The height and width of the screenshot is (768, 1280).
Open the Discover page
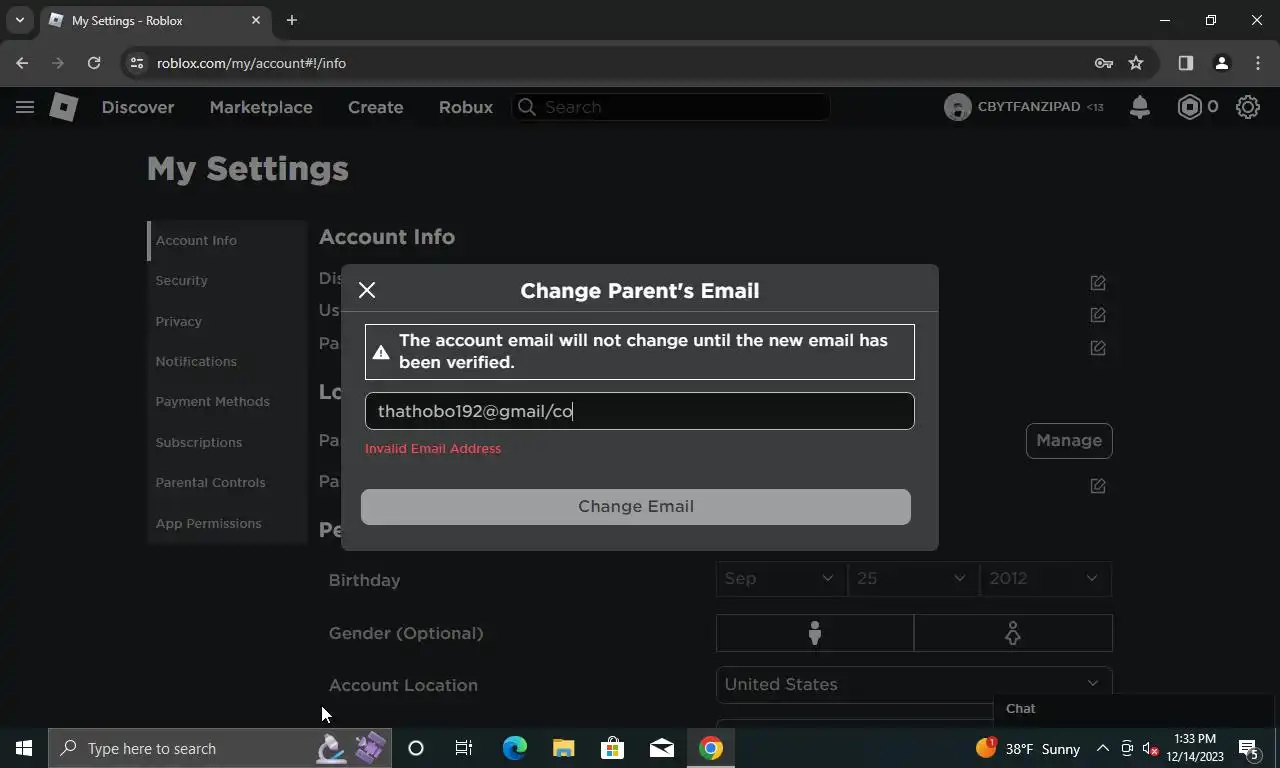click(x=138, y=107)
